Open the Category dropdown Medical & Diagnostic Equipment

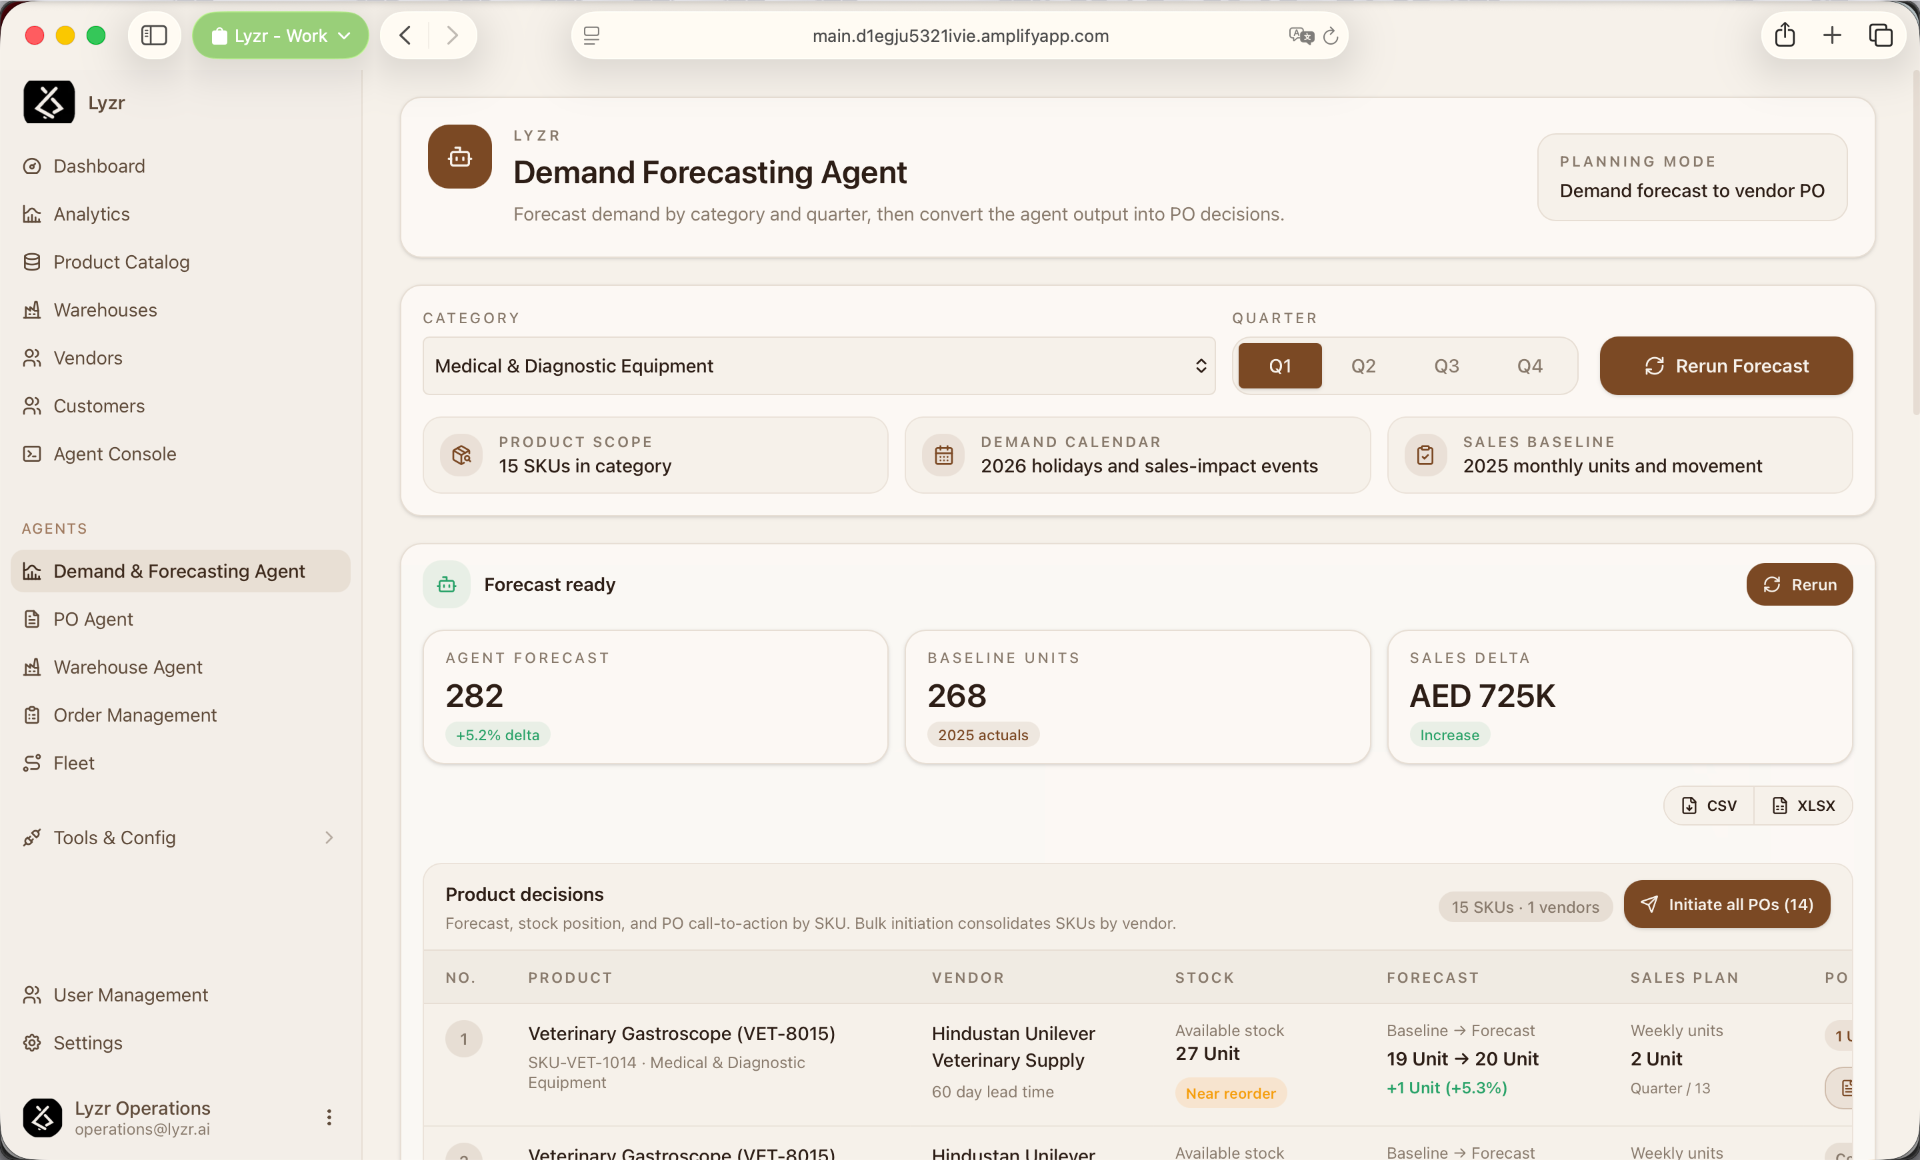[x=819, y=366]
